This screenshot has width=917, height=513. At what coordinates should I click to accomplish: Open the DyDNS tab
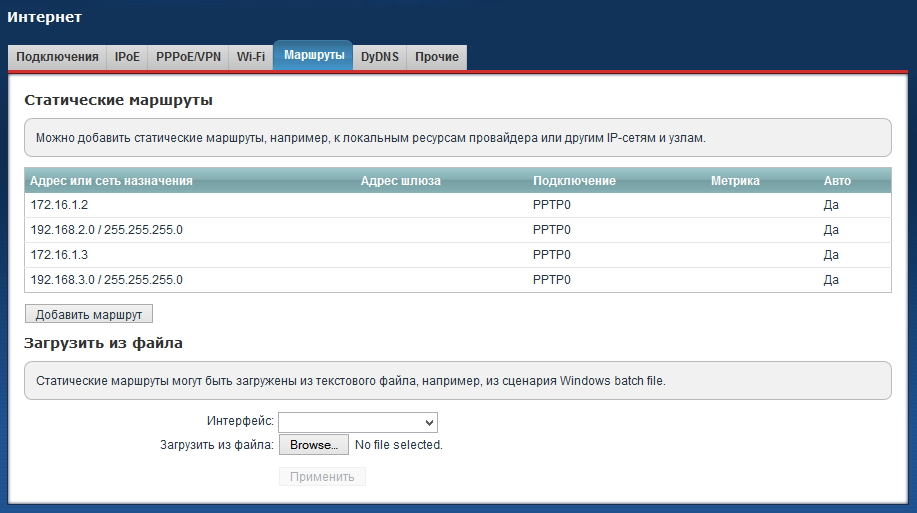380,57
